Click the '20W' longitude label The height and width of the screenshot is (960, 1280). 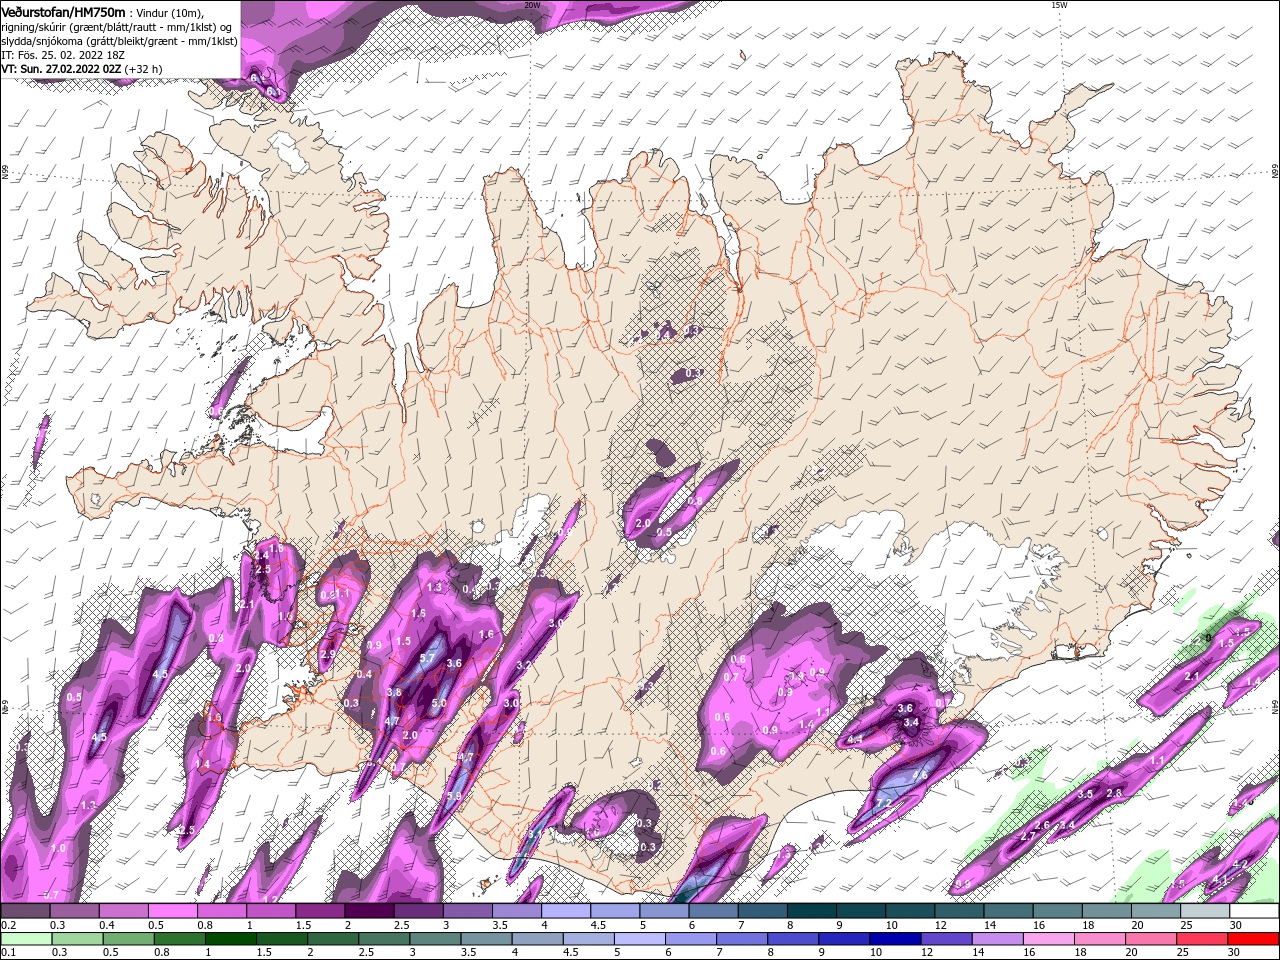pyautogui.click(x=532, y=4)
